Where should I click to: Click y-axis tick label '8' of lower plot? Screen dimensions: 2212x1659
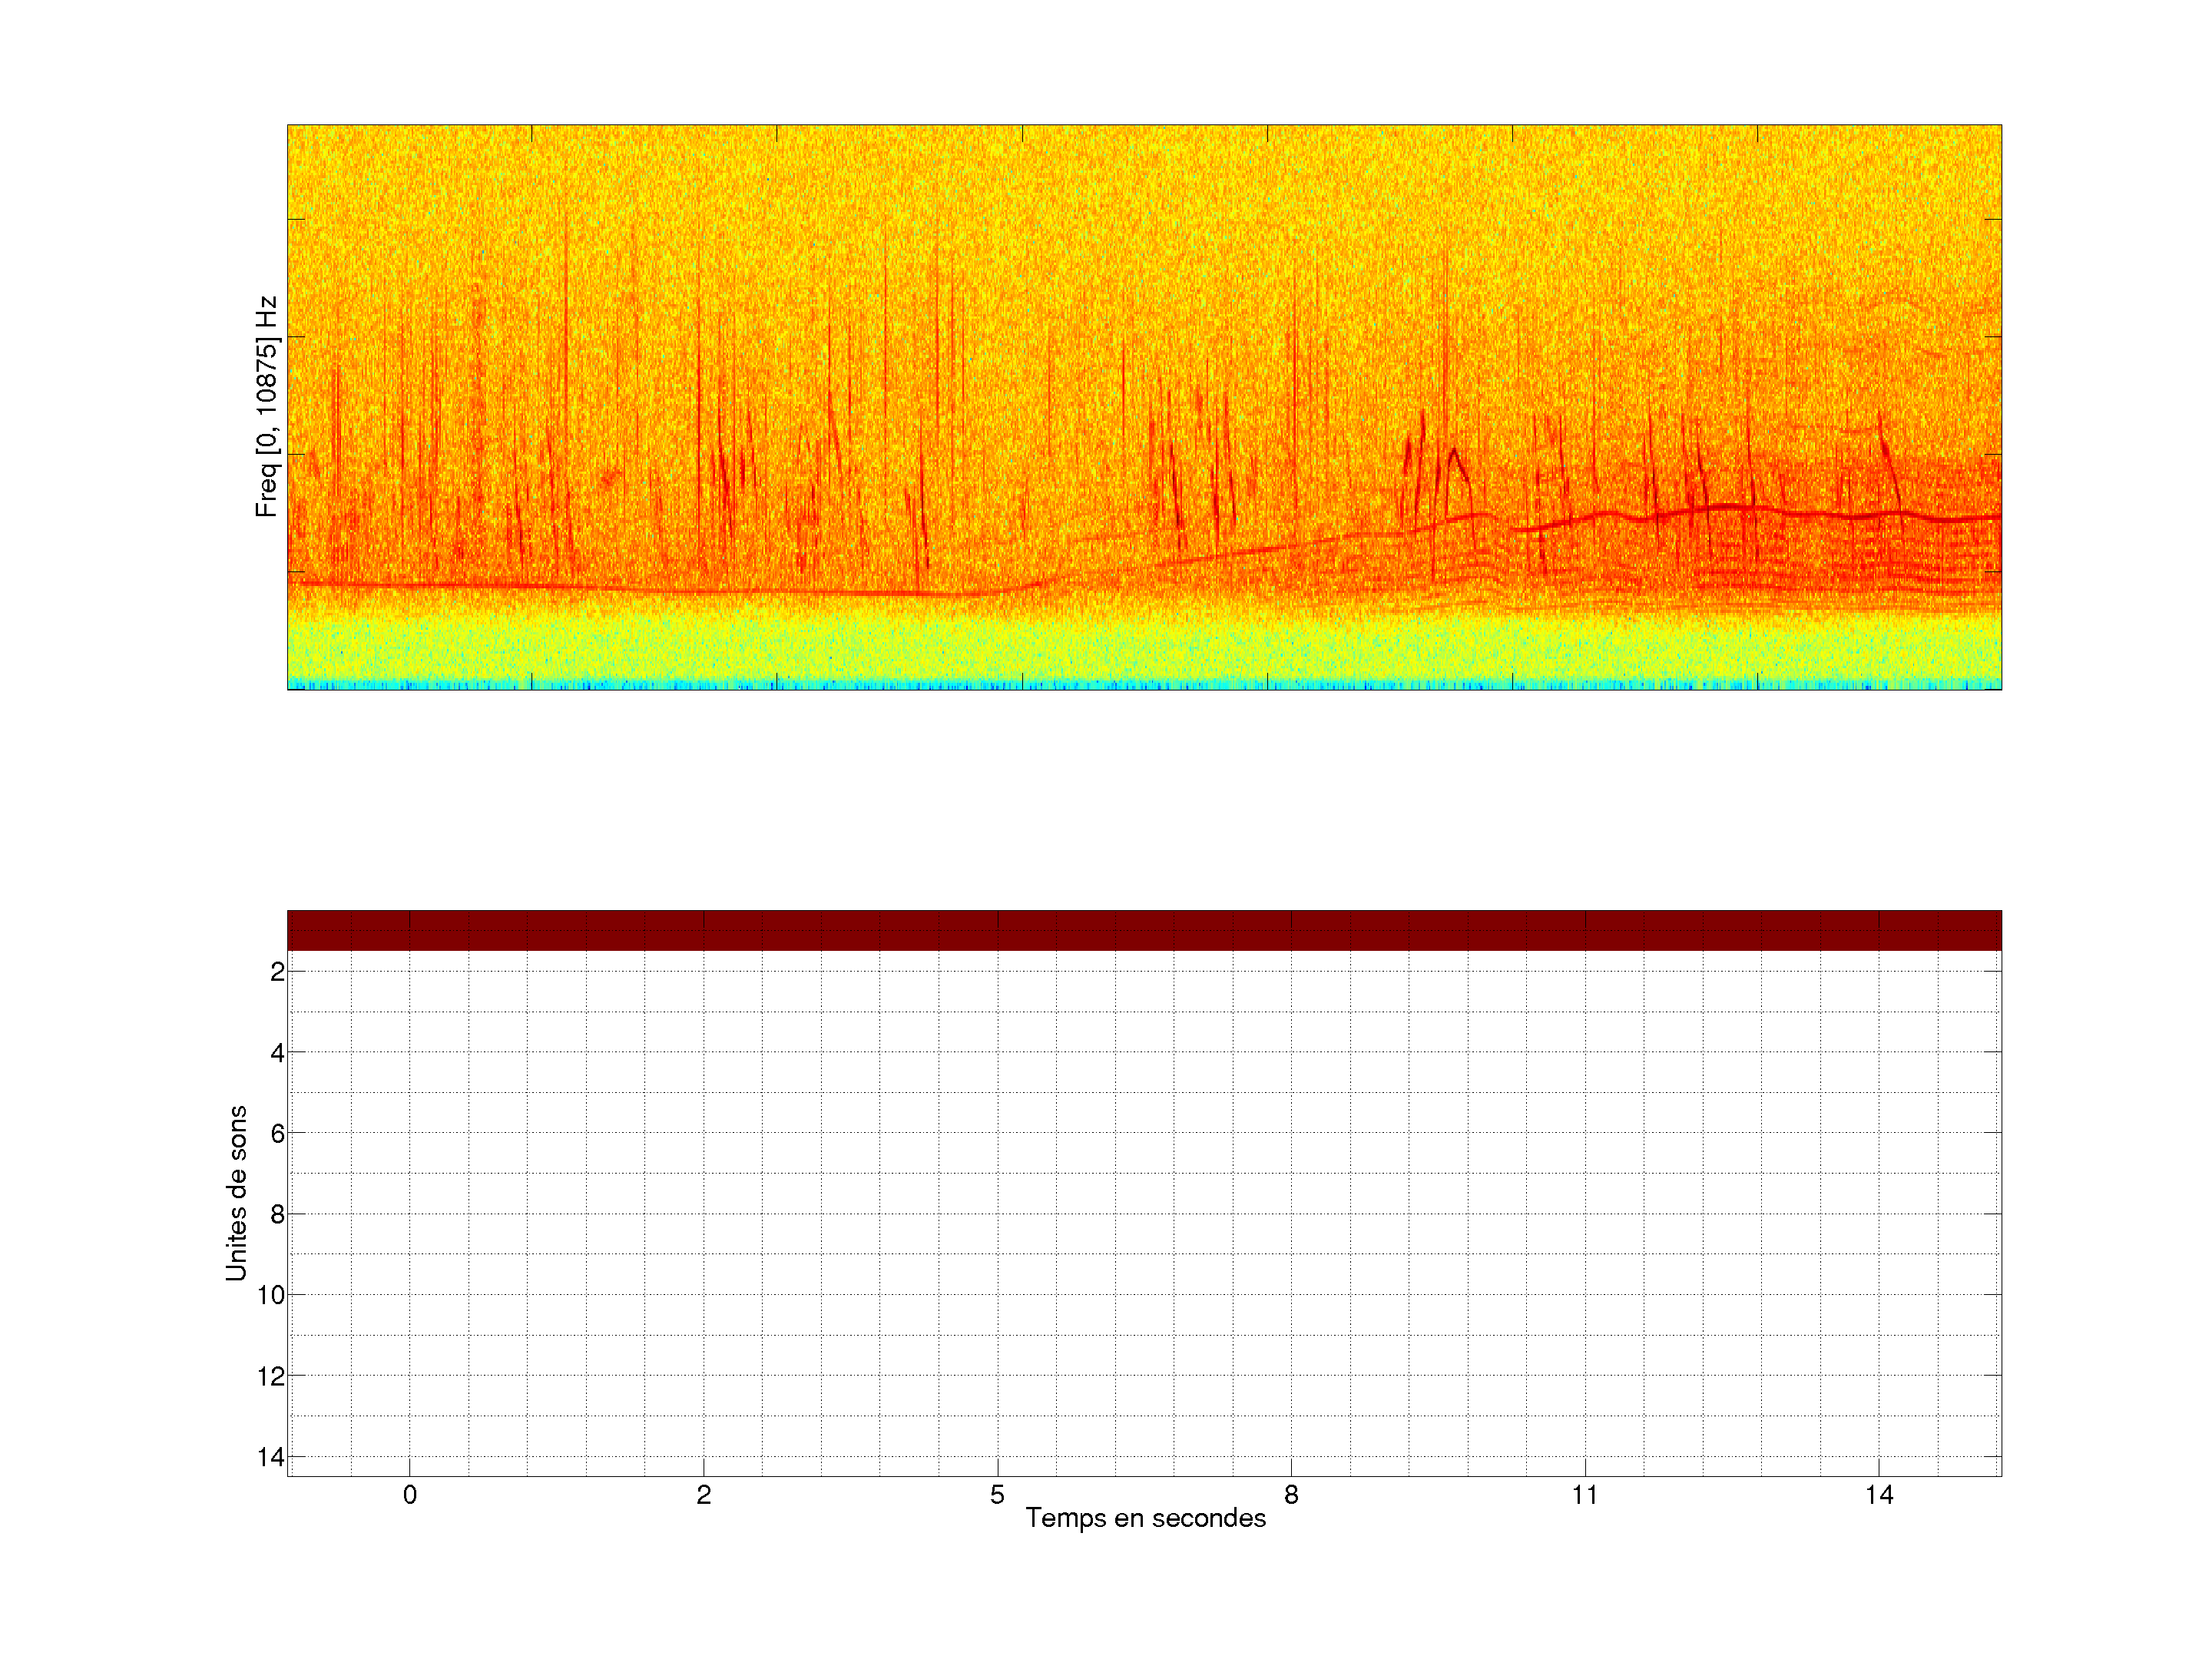coord(277,1215)
